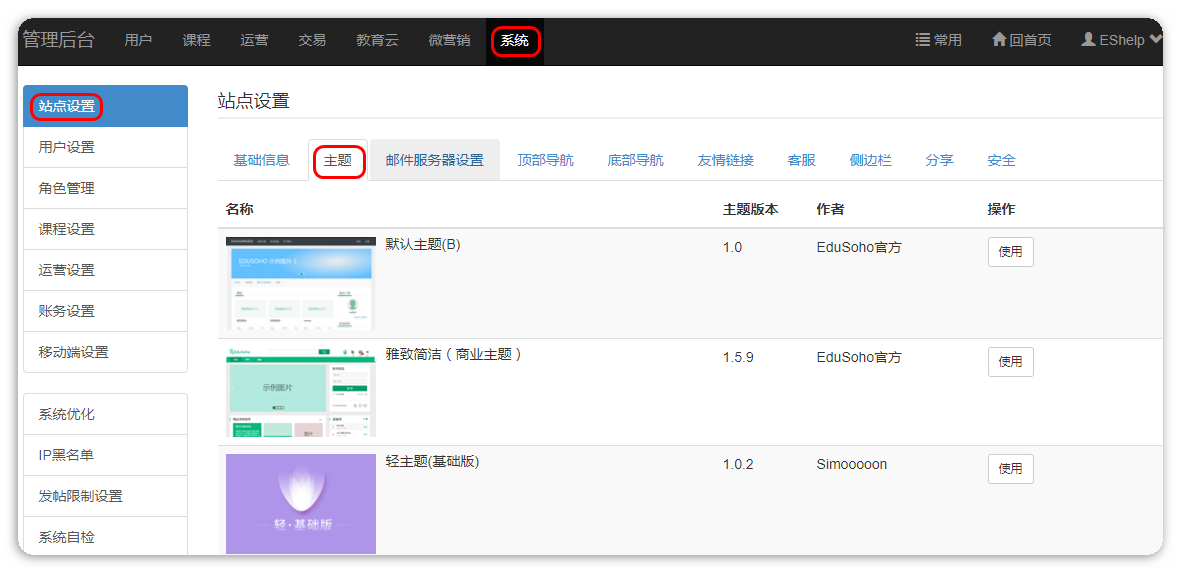Use the 默认主题(B) theme
Viewport: 1181px width, 573px height.
[1010, 252]
